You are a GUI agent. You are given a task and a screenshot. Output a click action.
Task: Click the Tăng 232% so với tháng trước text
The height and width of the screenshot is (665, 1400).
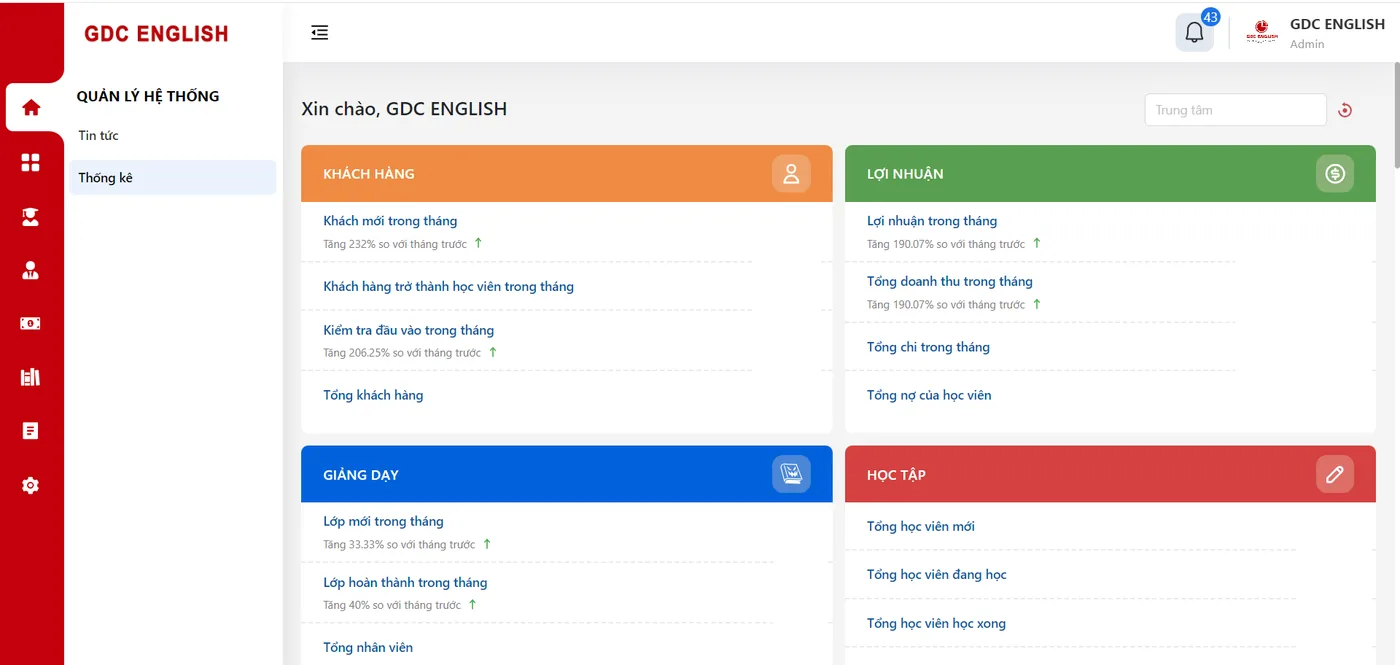coord(395,244)
